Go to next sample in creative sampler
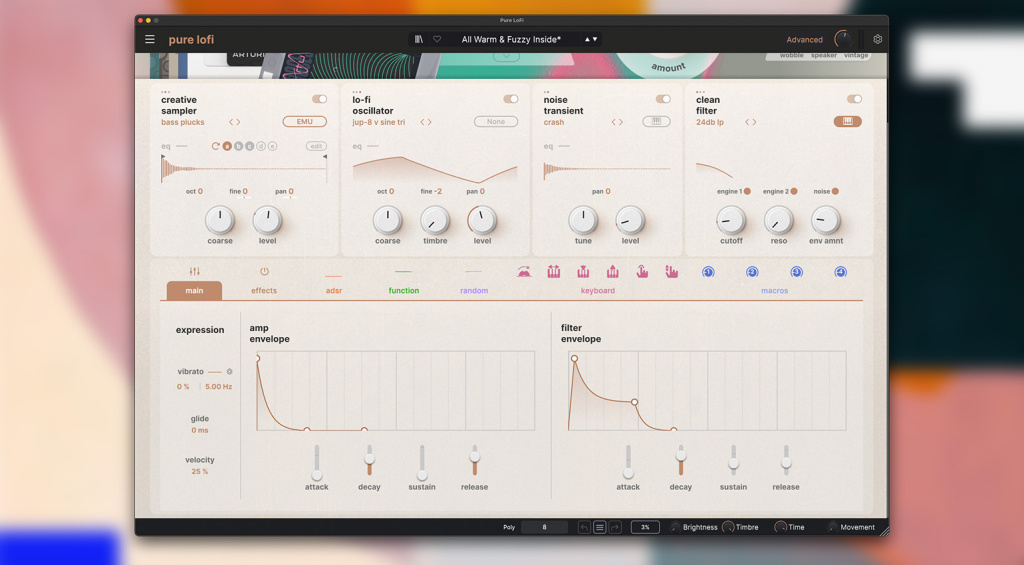Image resolution: width=1024 pixels, height=565 pixels. [x=238, y=122]
